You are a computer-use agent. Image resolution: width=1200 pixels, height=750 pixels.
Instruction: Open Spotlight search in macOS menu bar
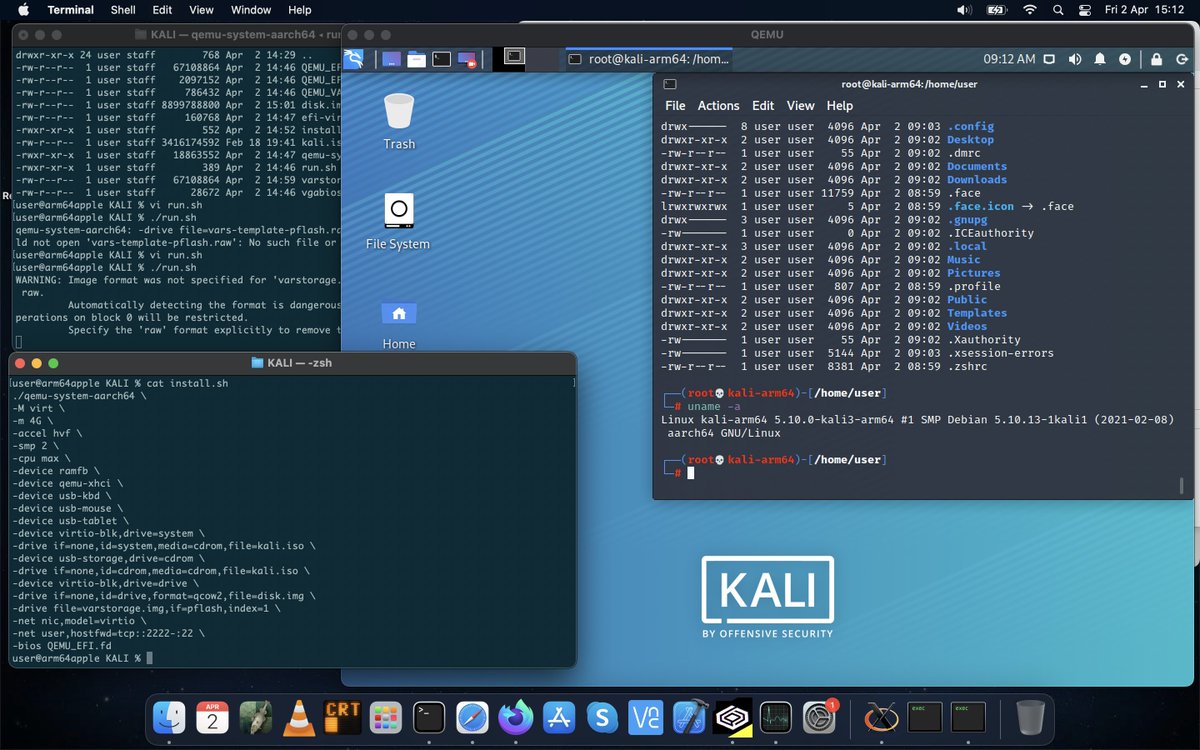1058,10
